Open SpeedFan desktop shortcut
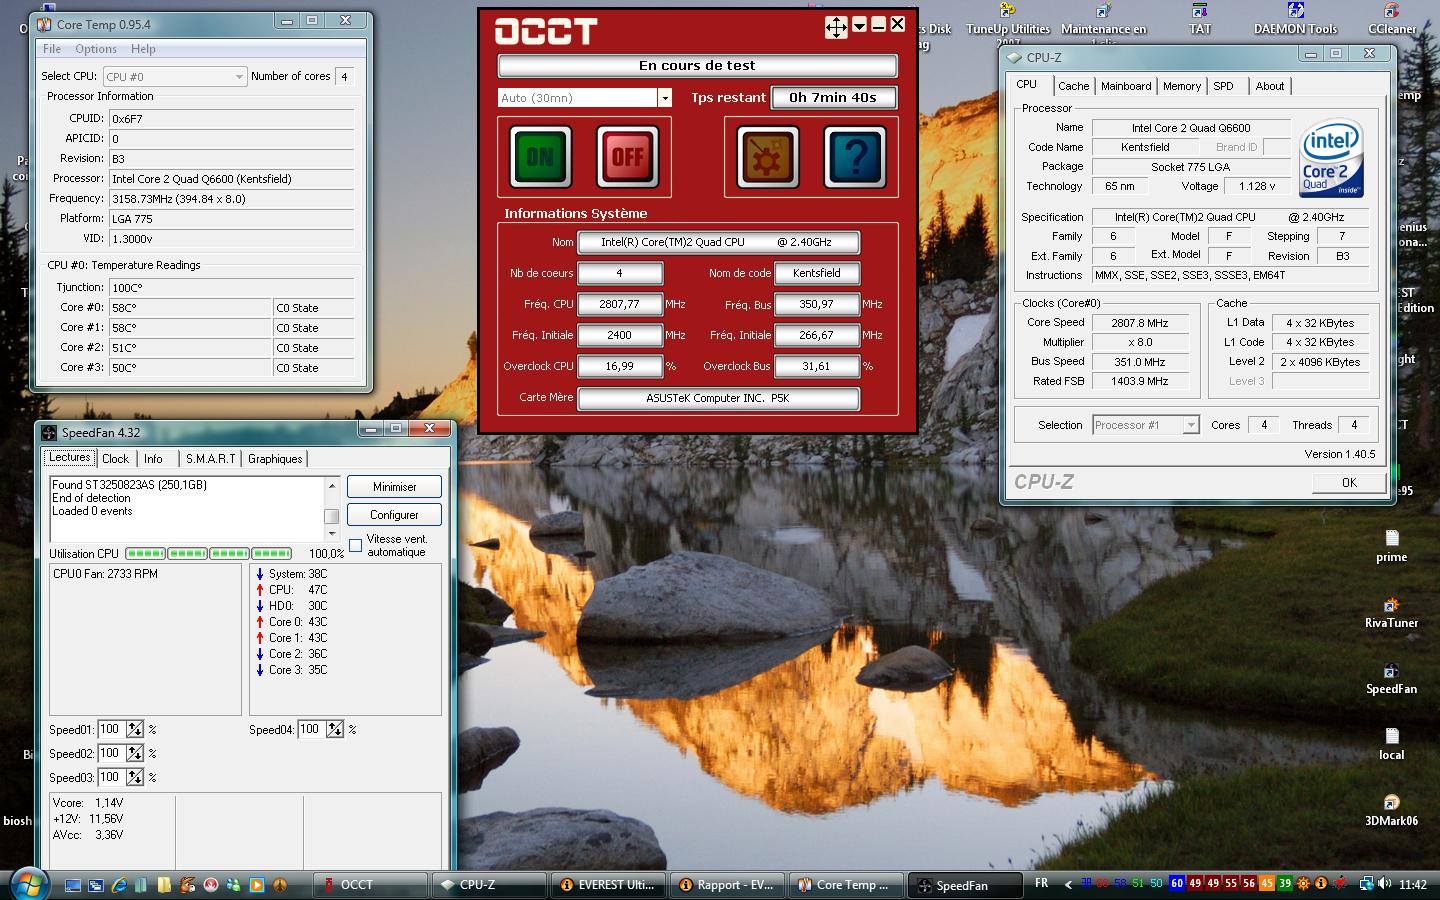 click(1391, 678)
